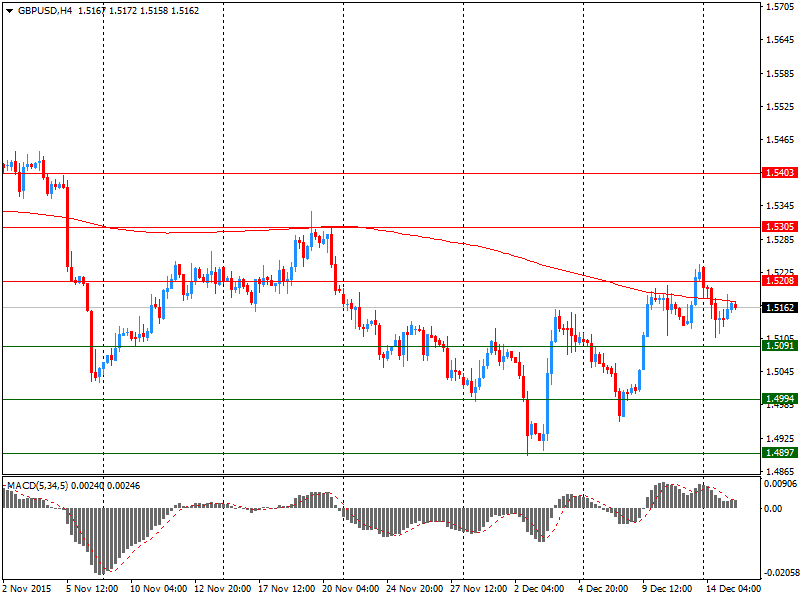Click the 1.5585 price scale value

(x=781, y=73)
